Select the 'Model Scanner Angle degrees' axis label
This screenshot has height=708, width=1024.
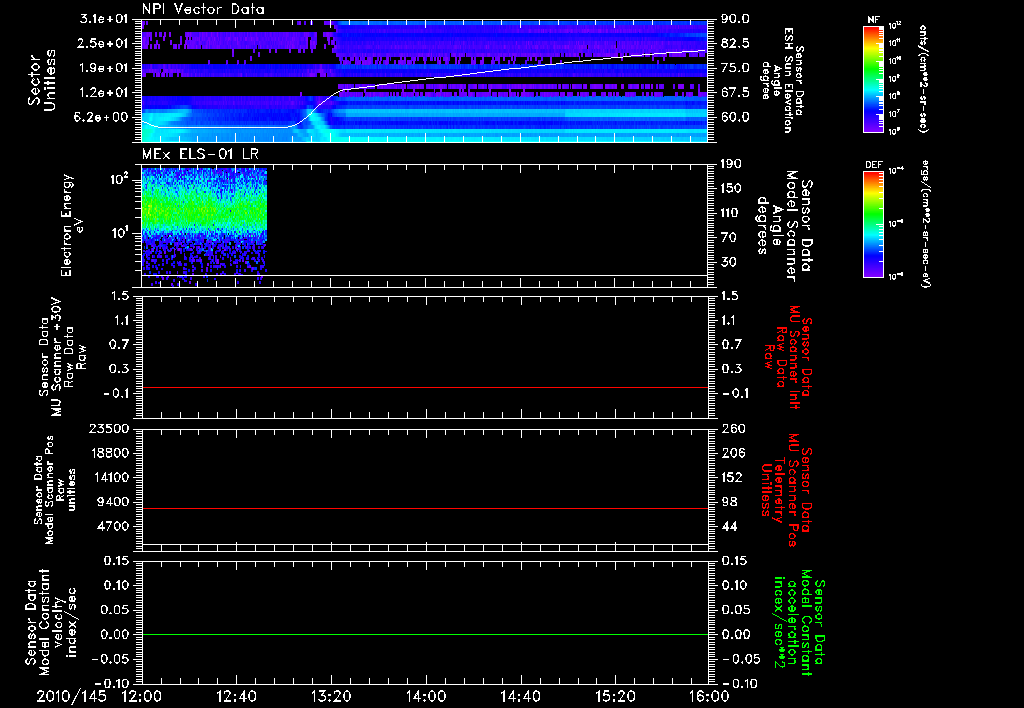pyautogui.click(x=784, y=226)
